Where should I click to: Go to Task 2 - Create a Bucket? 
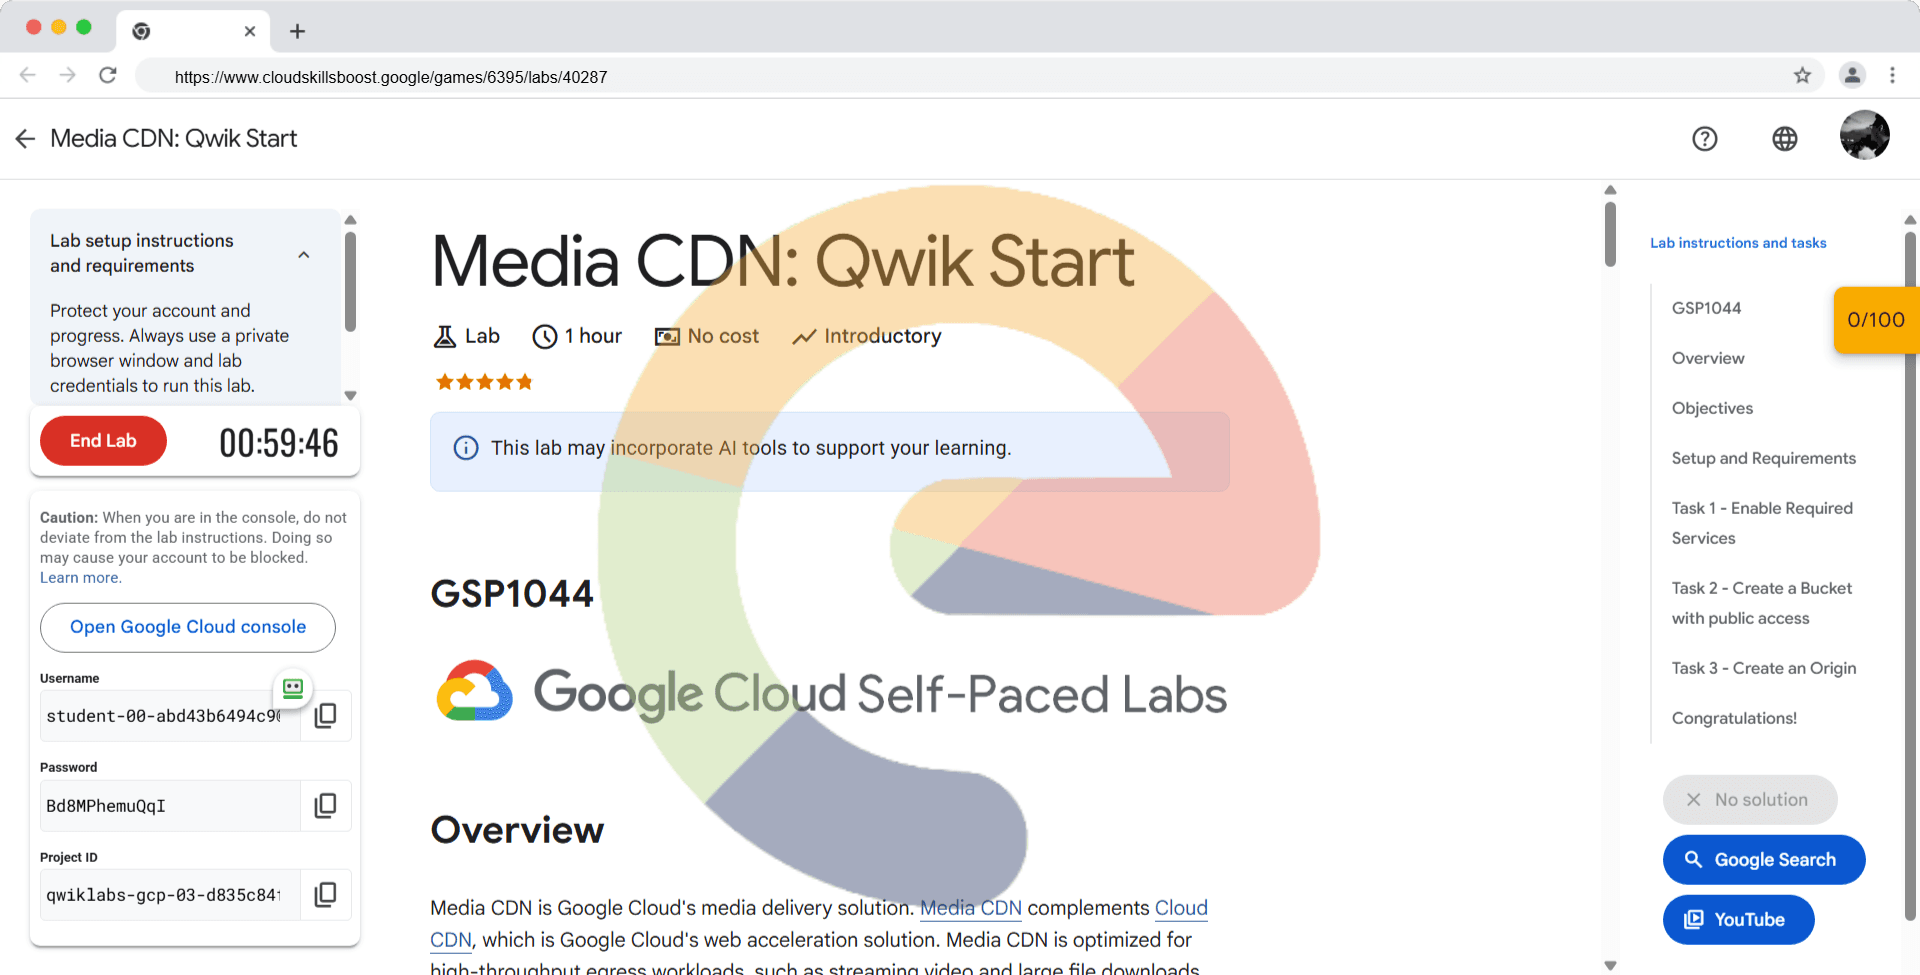(x=1762, y=603)
